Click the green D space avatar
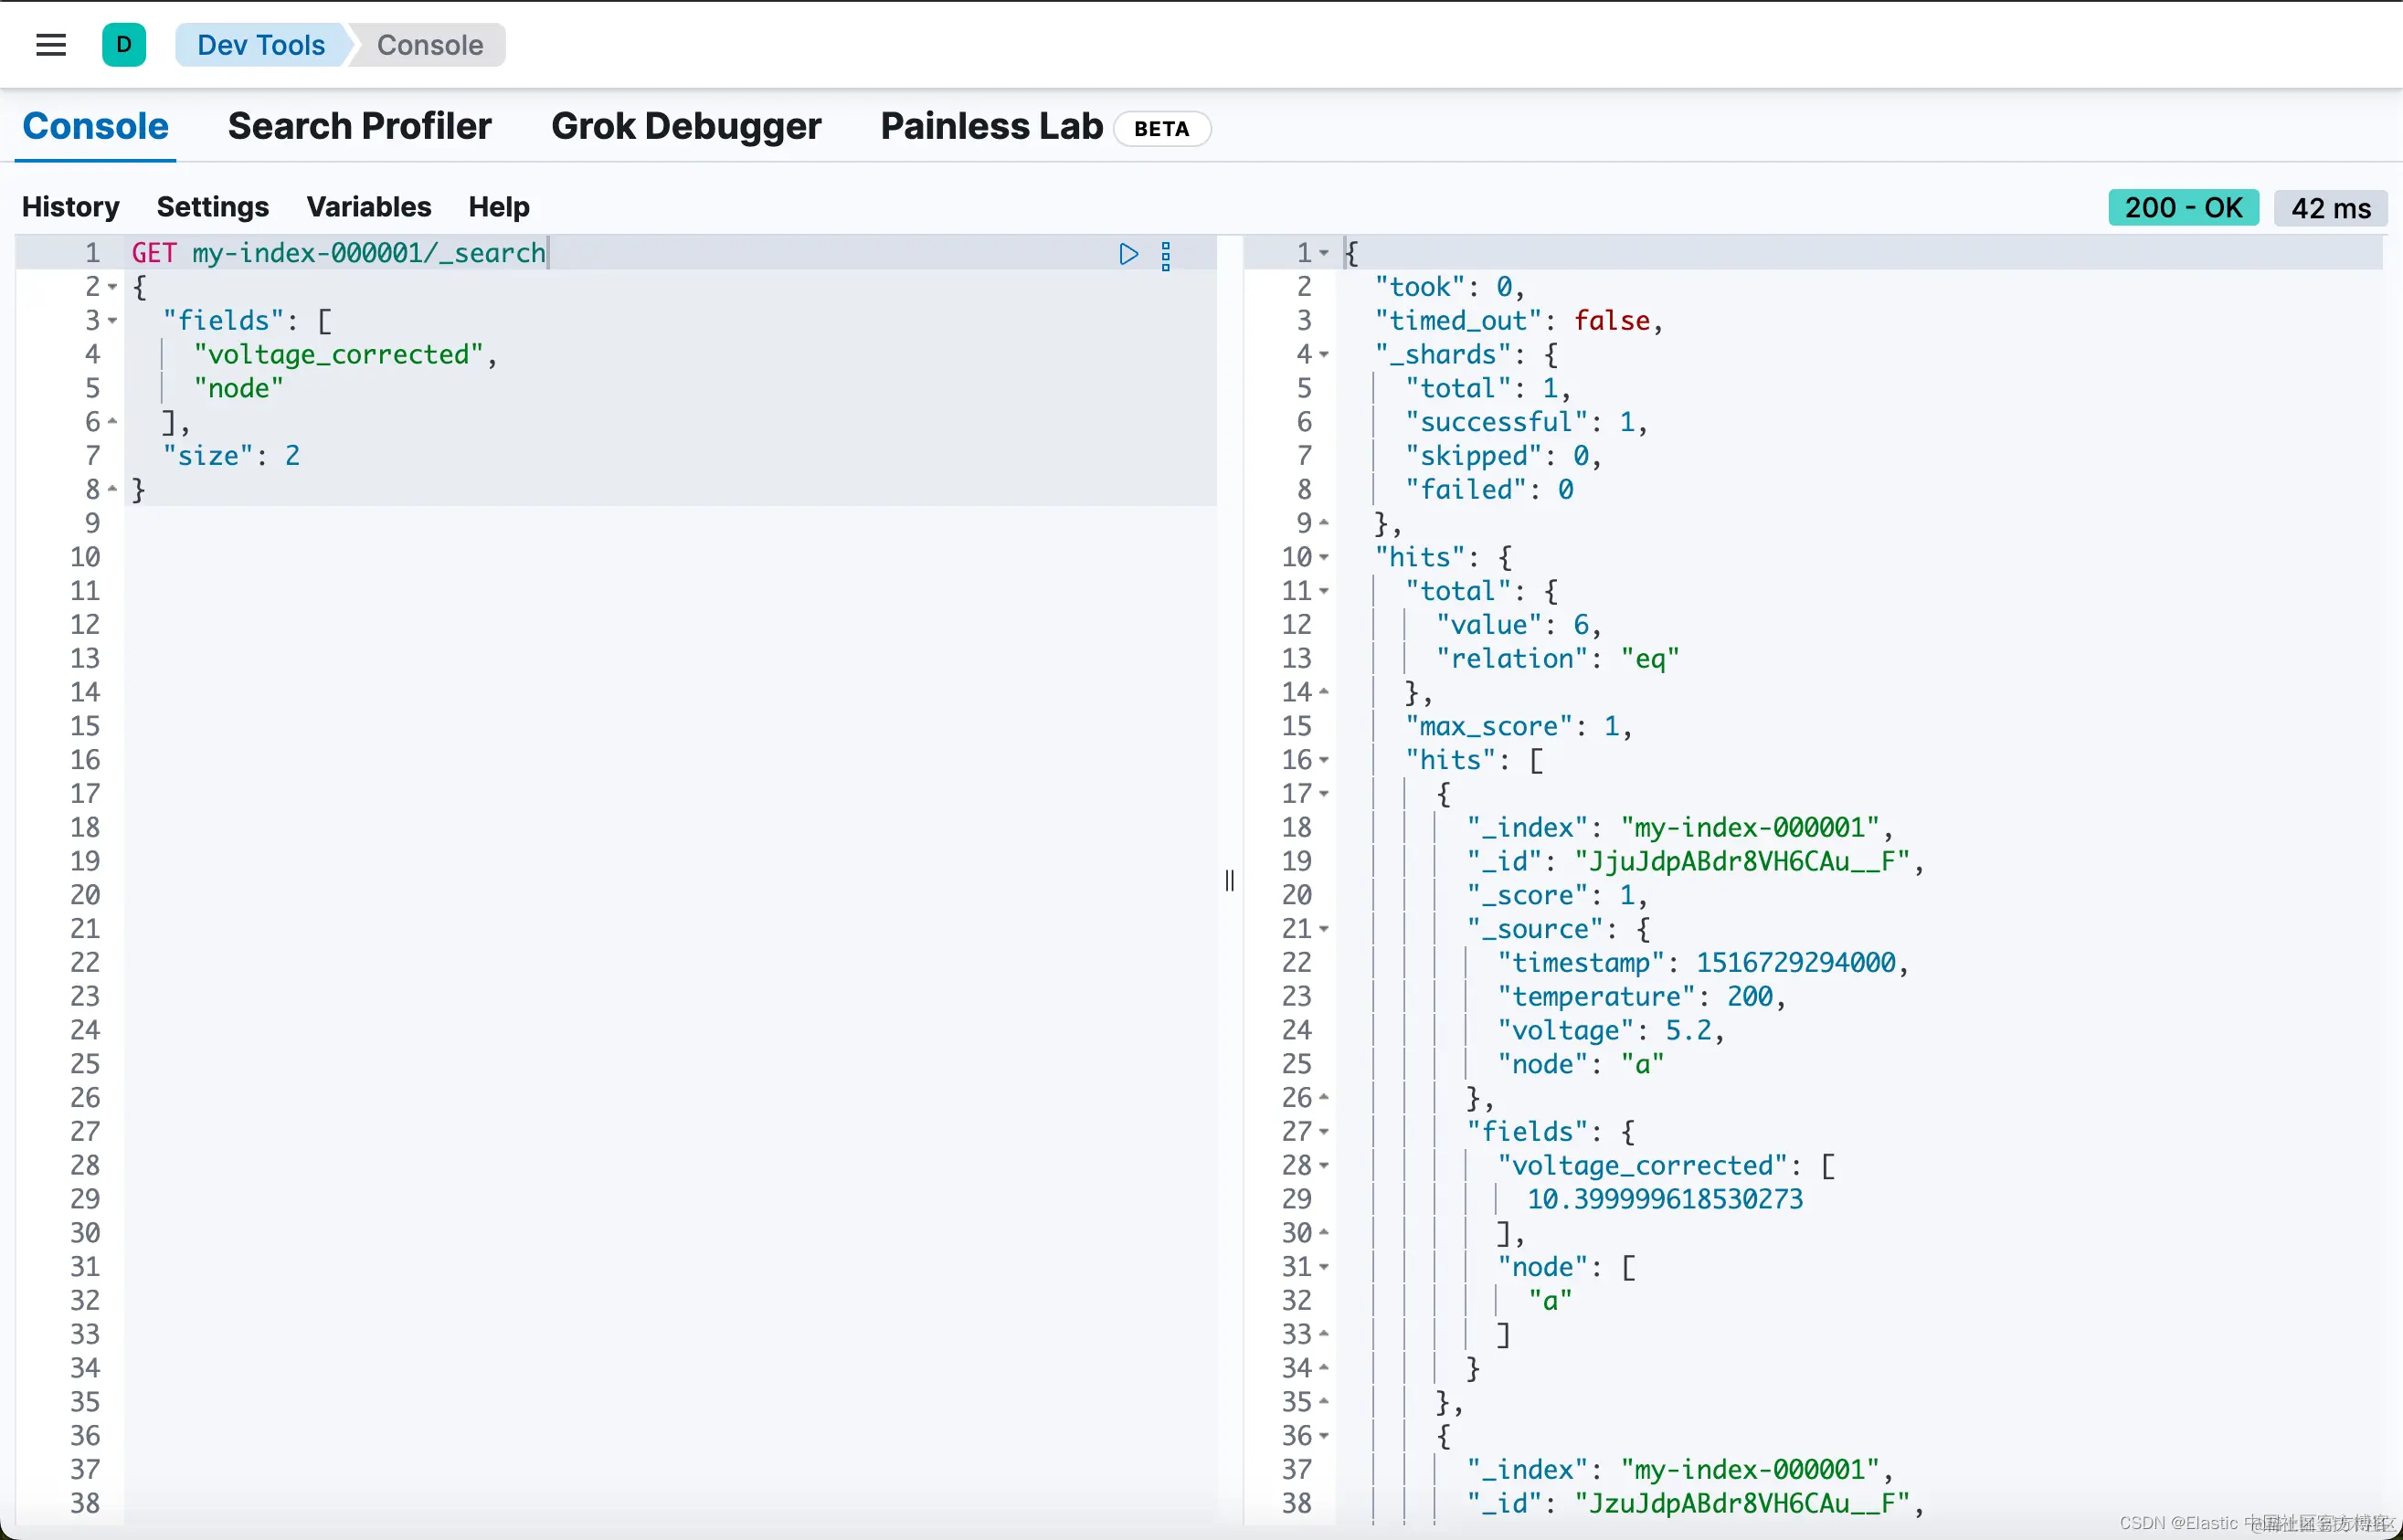The image size is (2403, 1540). 124,45
